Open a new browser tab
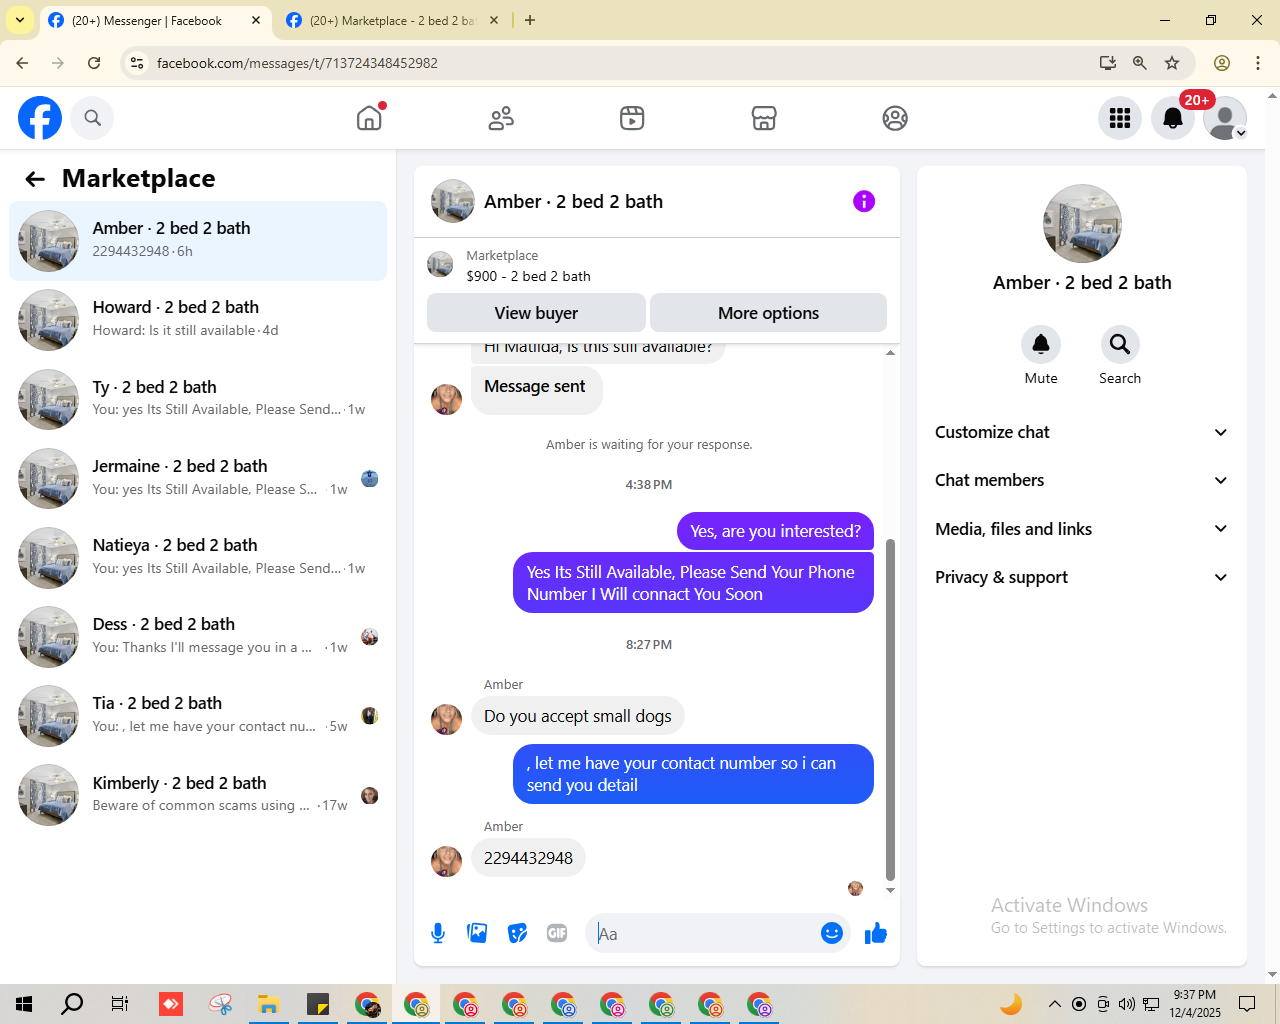 (530, 20)
